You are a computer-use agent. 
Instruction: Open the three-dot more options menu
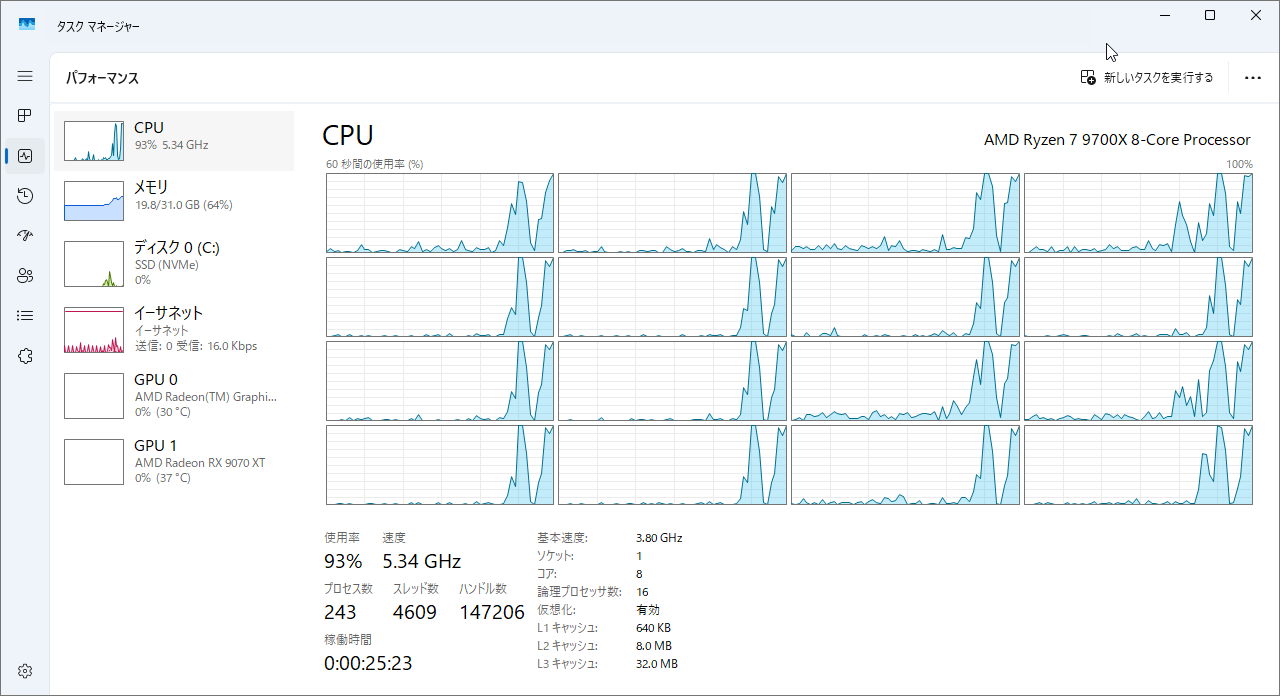1252,78
